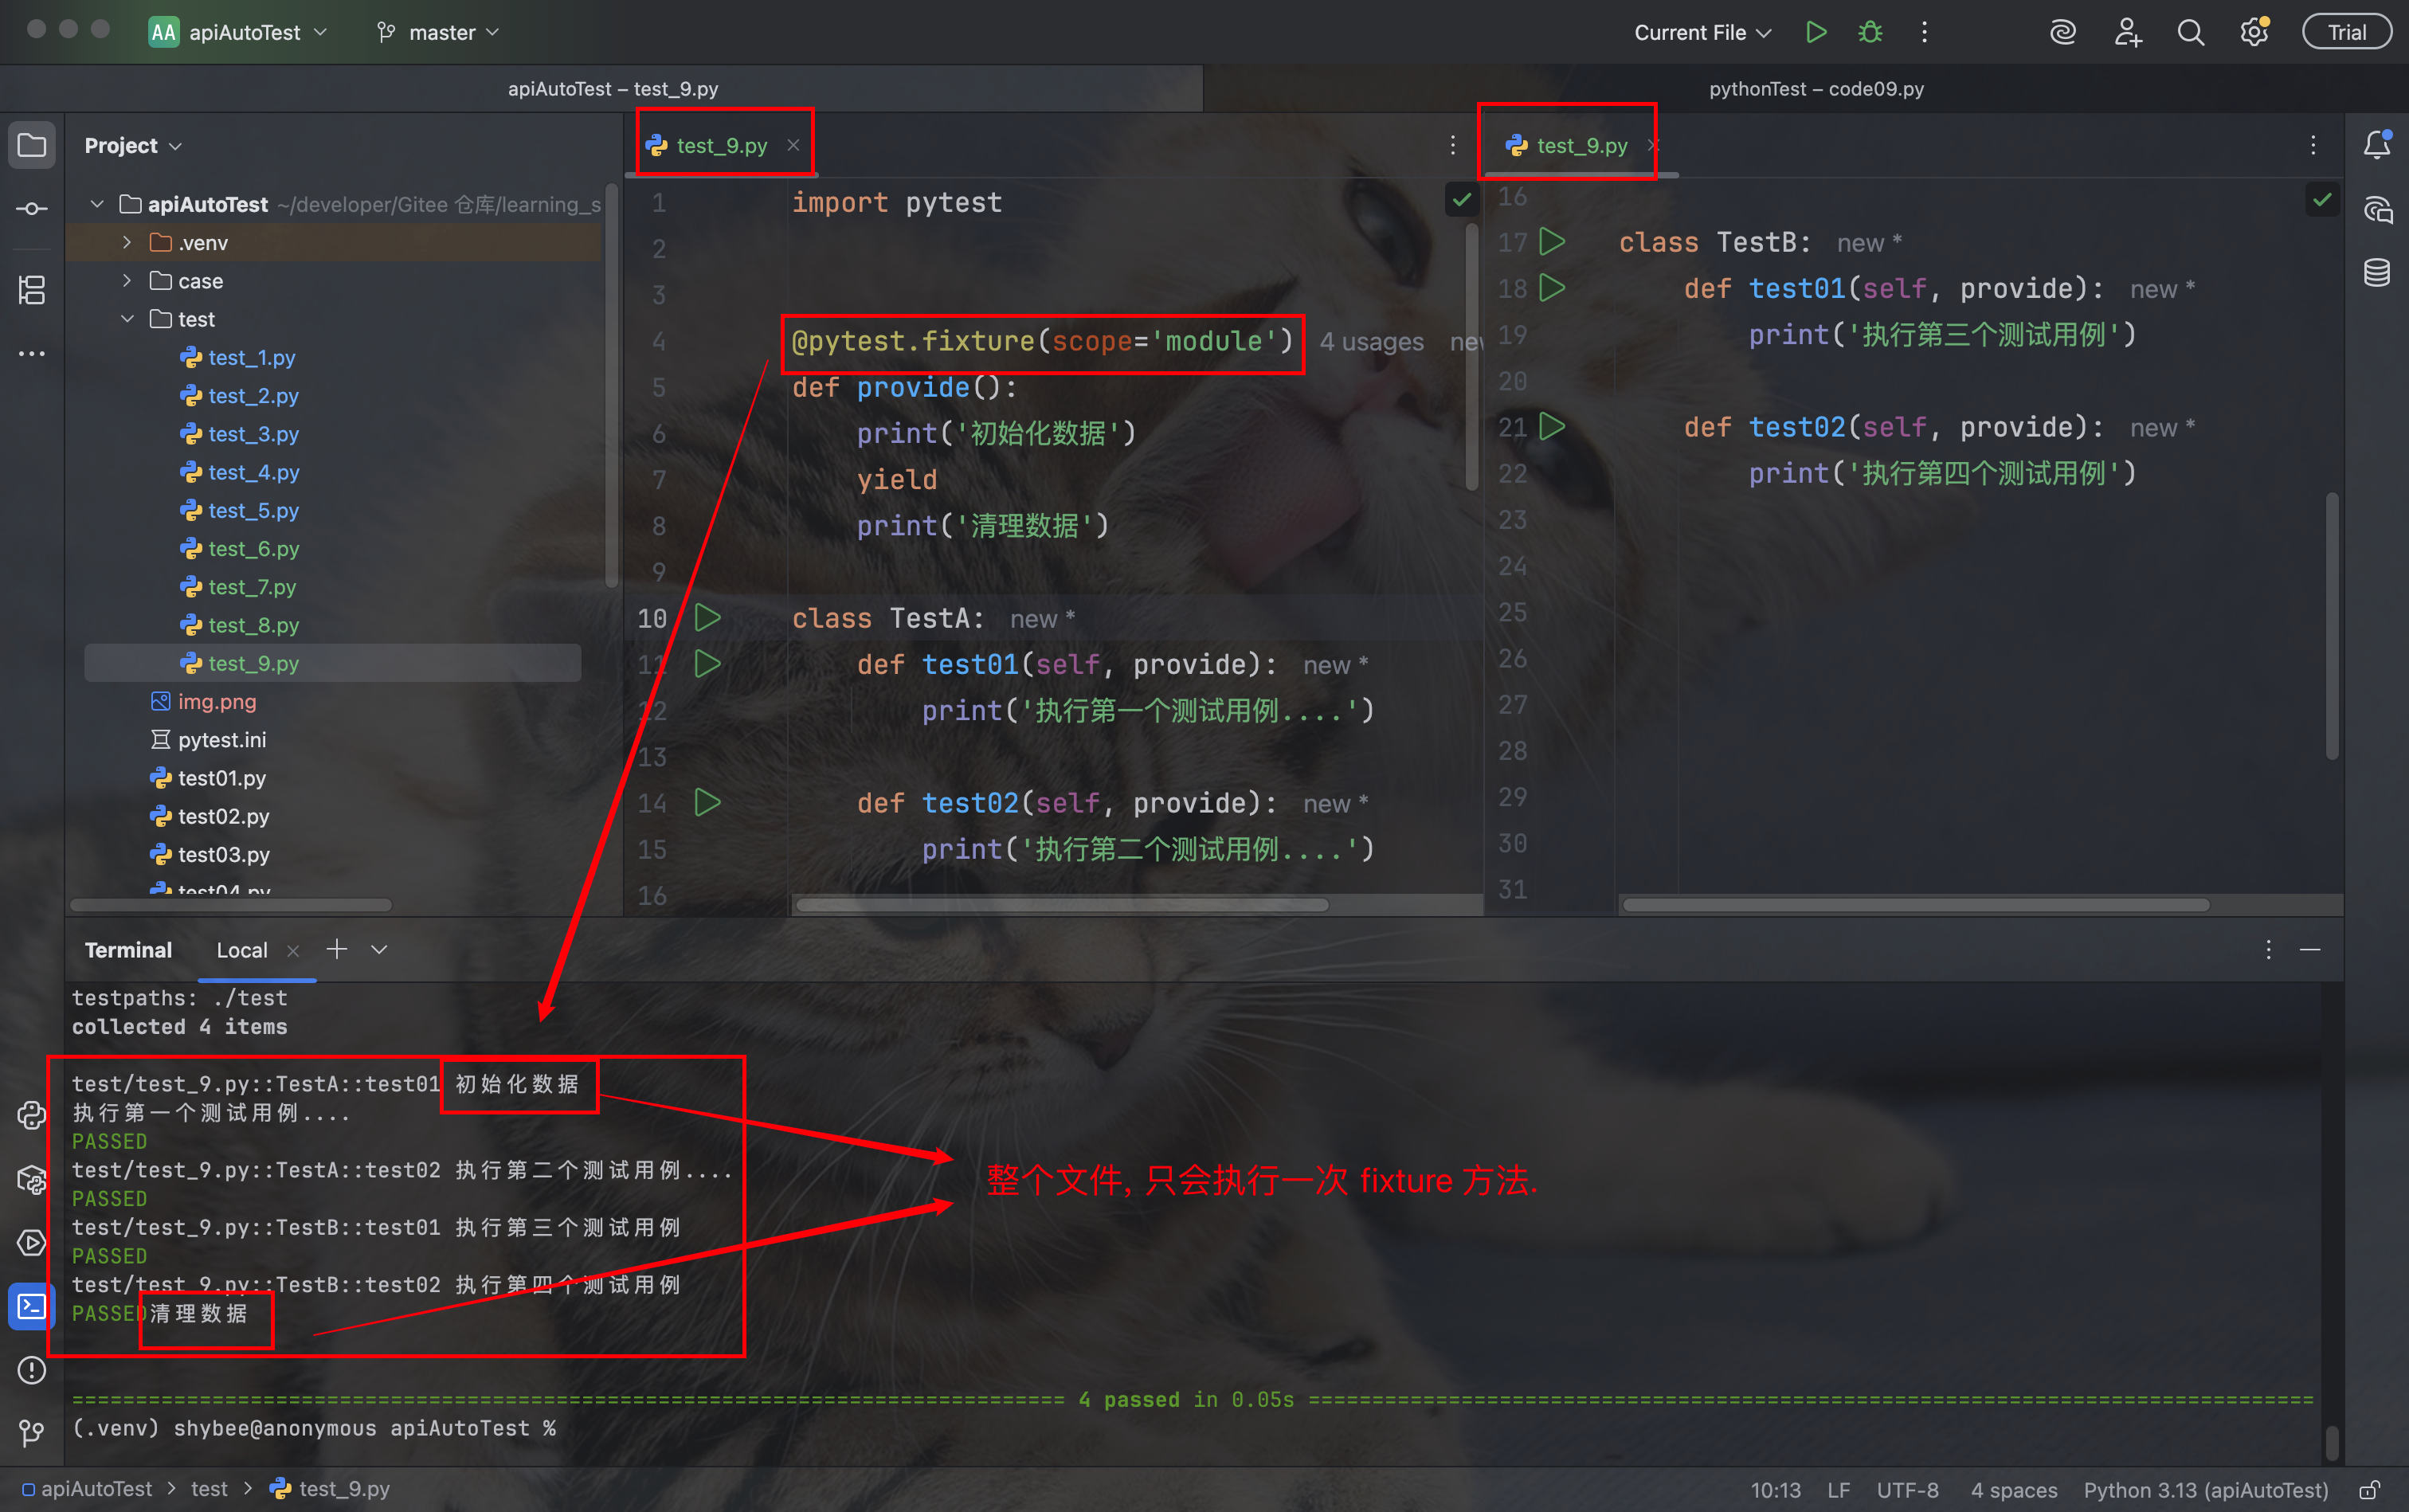
Task: Run the current file with the green play button
Action: 1816,32
